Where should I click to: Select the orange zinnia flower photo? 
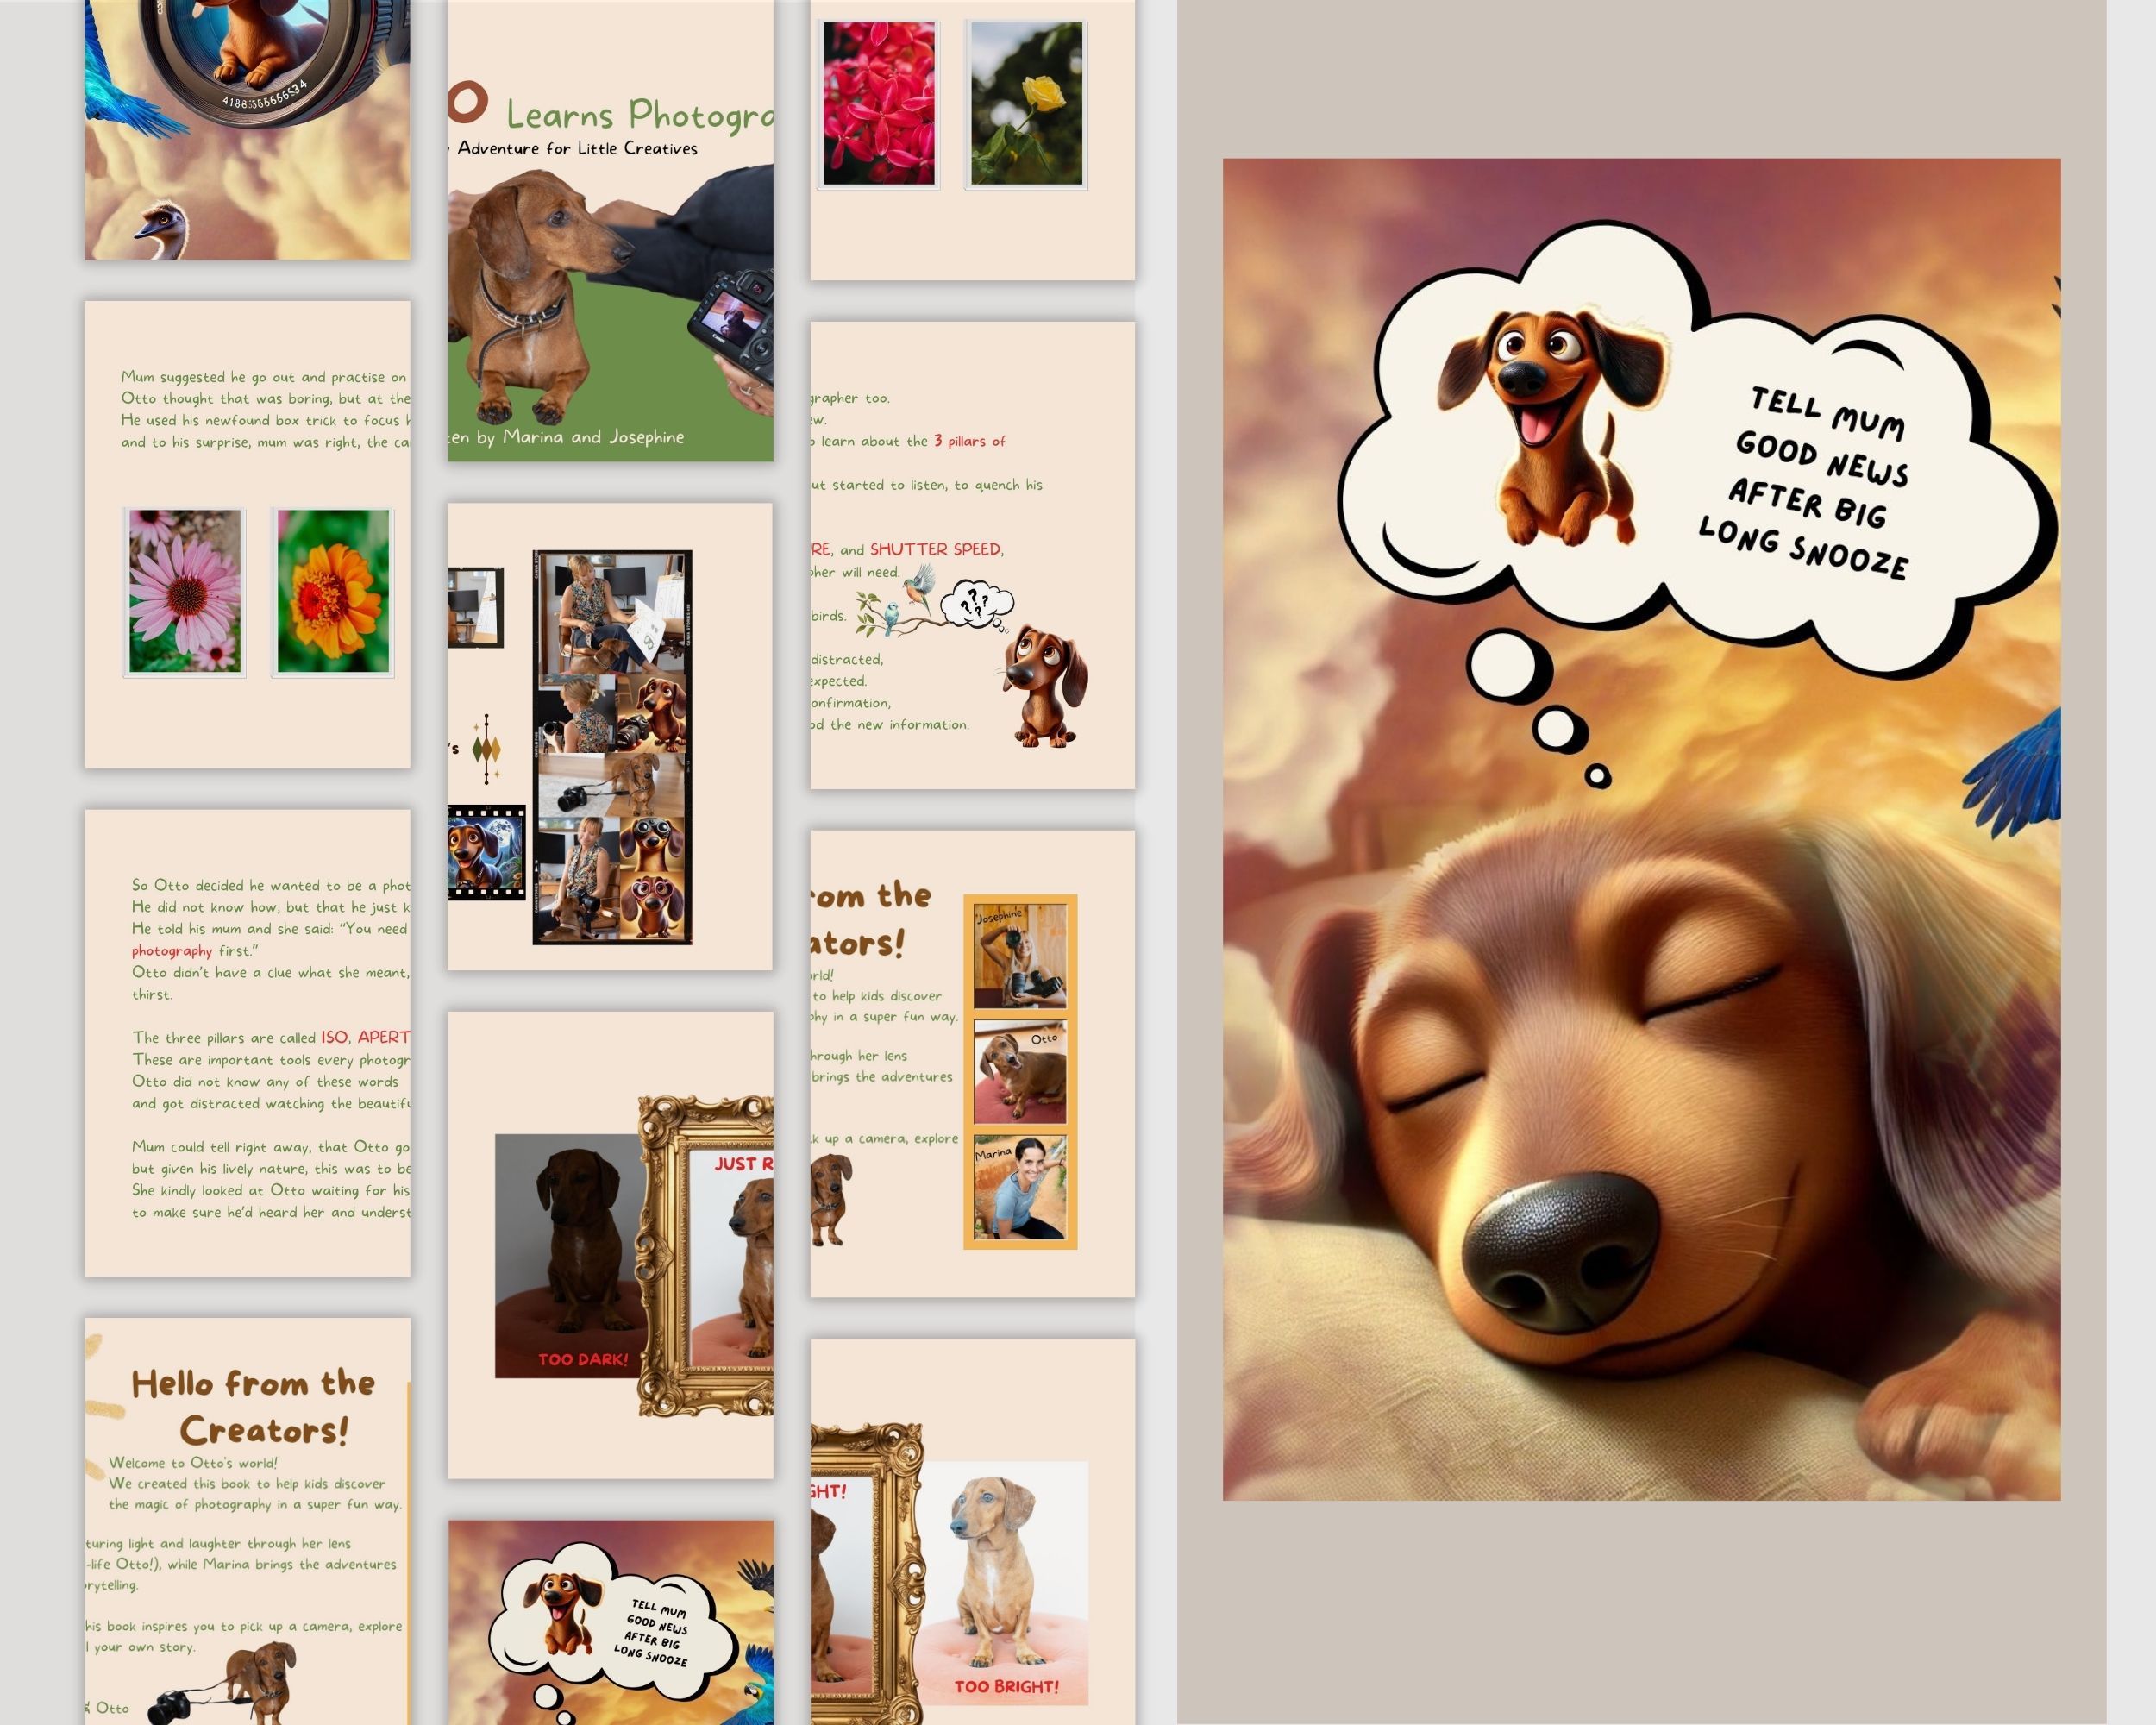333,592
